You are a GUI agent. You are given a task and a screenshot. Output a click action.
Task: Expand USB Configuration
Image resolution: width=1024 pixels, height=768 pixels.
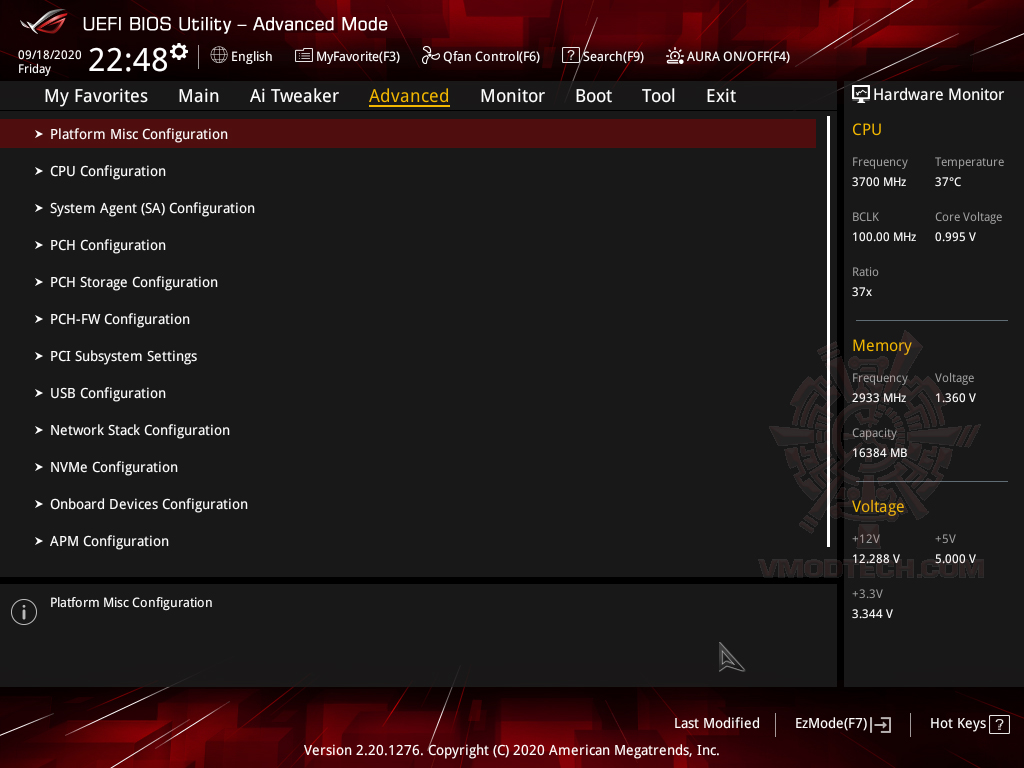pyautogui.click(x=107, y=393)
